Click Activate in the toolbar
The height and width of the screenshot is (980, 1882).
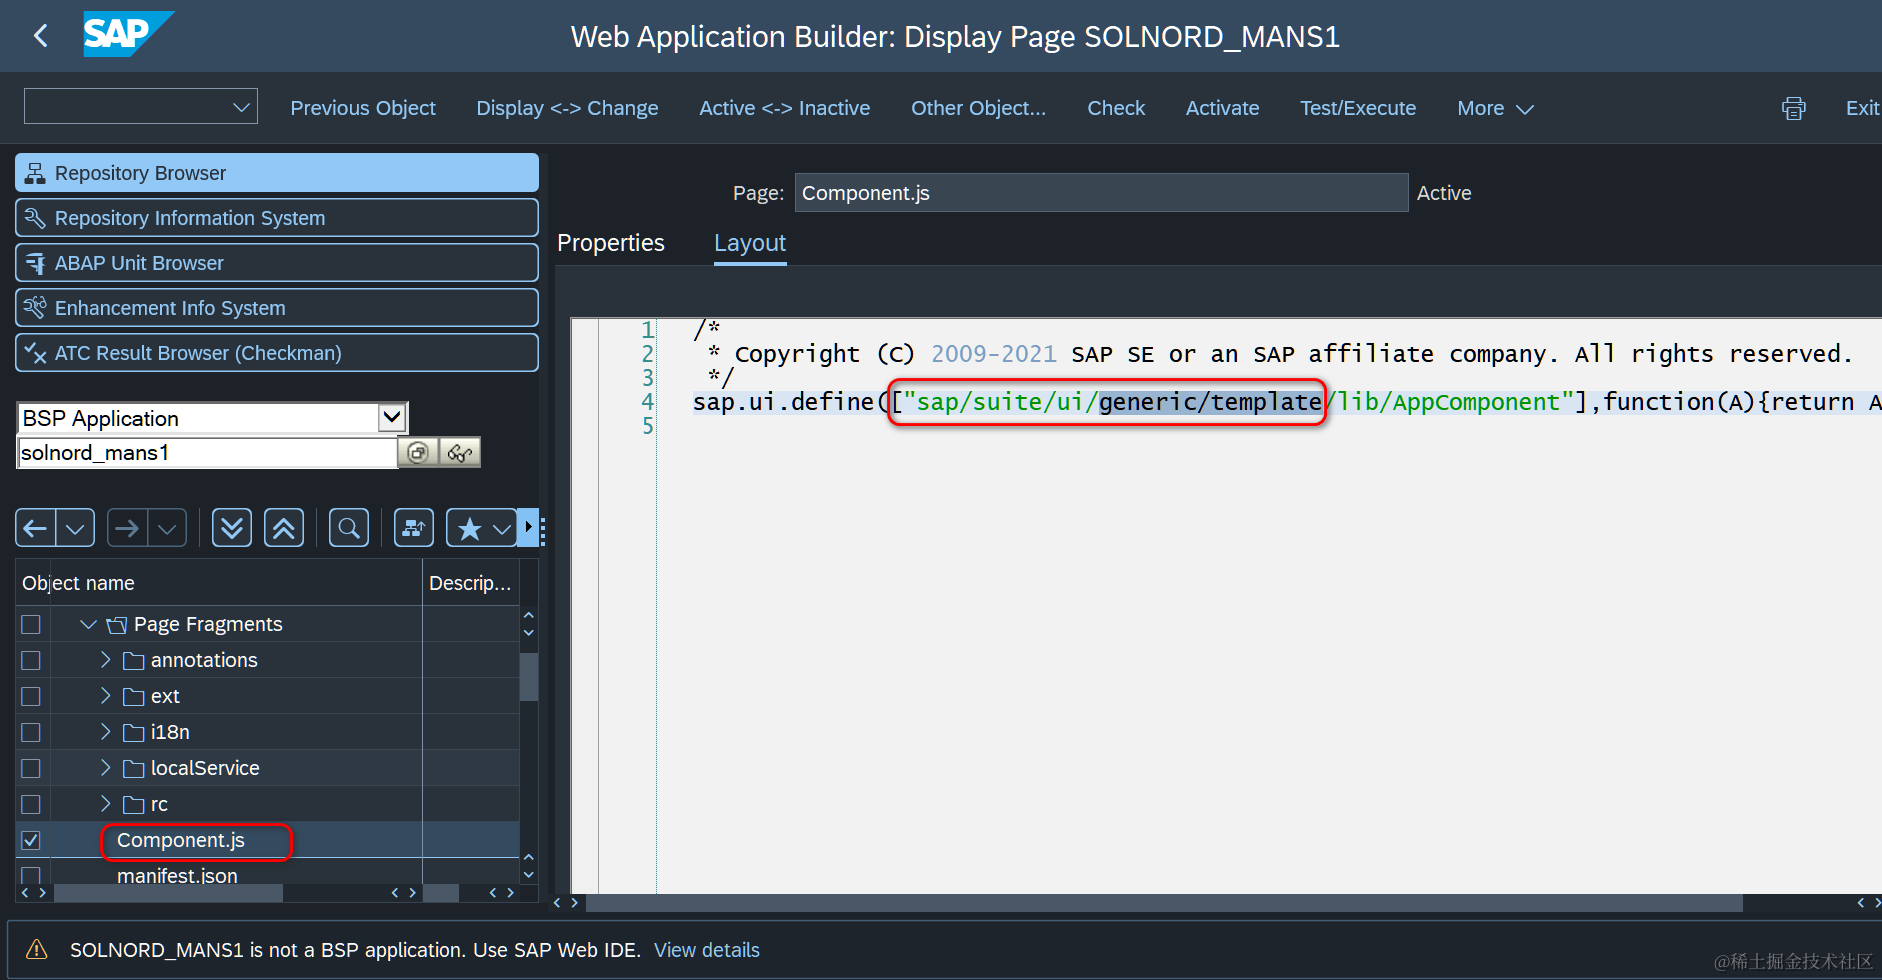[1222, 108]
